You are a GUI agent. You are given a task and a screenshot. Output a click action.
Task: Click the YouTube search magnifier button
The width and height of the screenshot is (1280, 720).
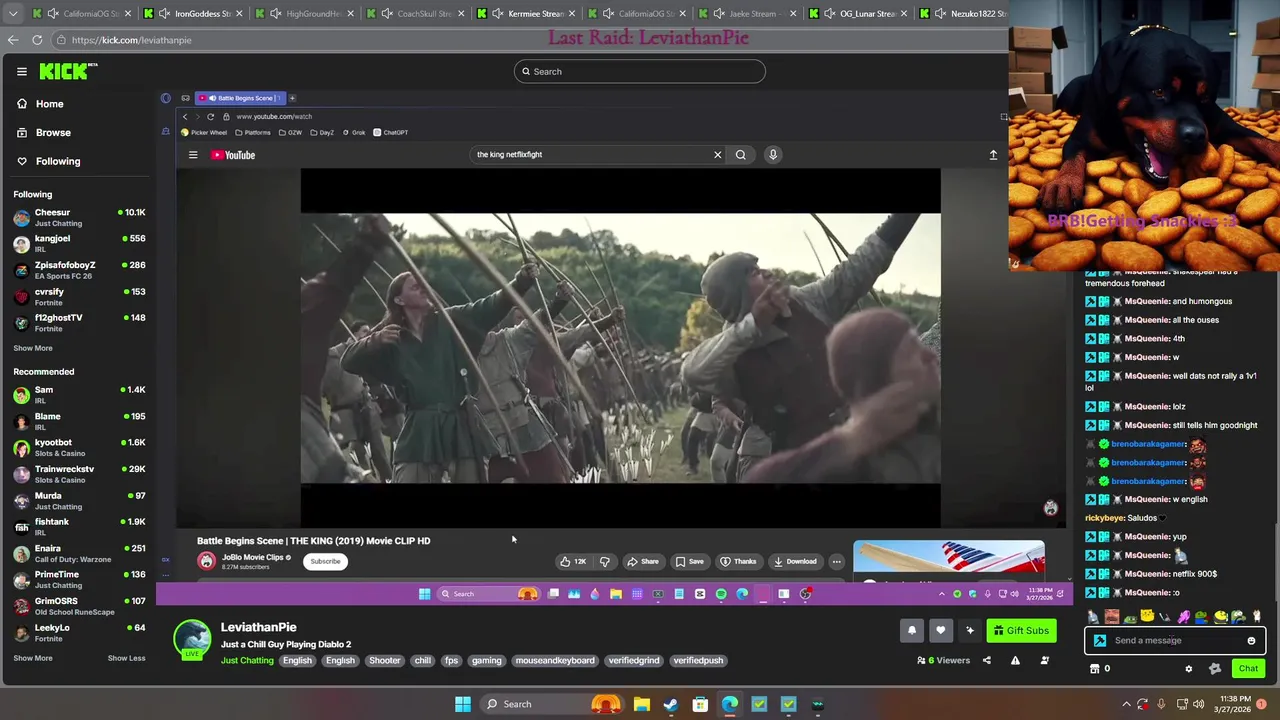741,154
